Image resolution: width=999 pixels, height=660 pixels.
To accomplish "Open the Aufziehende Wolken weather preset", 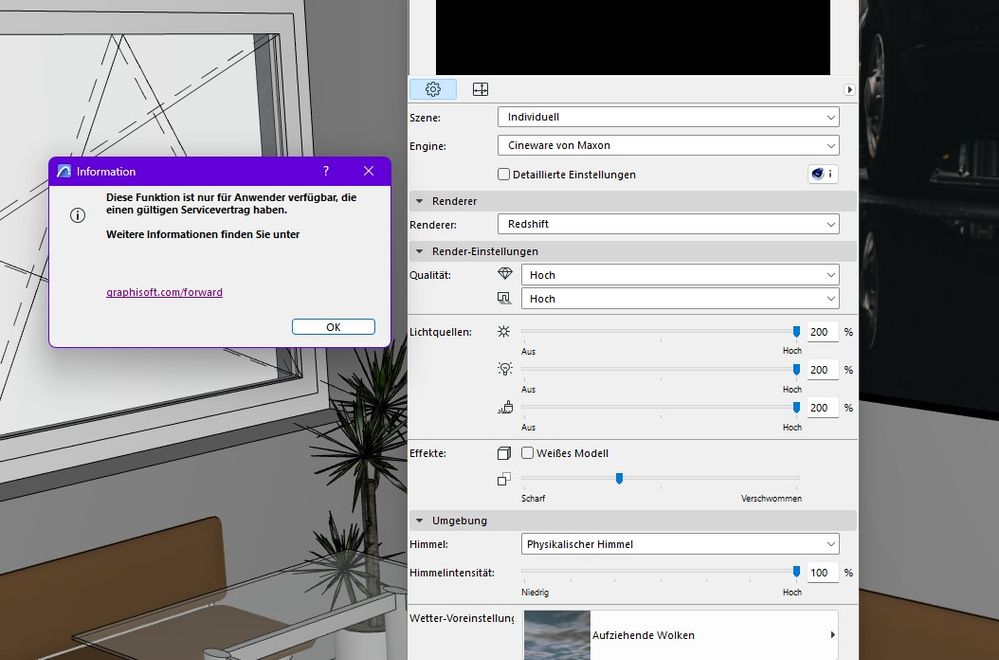I will tap(680, 635).
